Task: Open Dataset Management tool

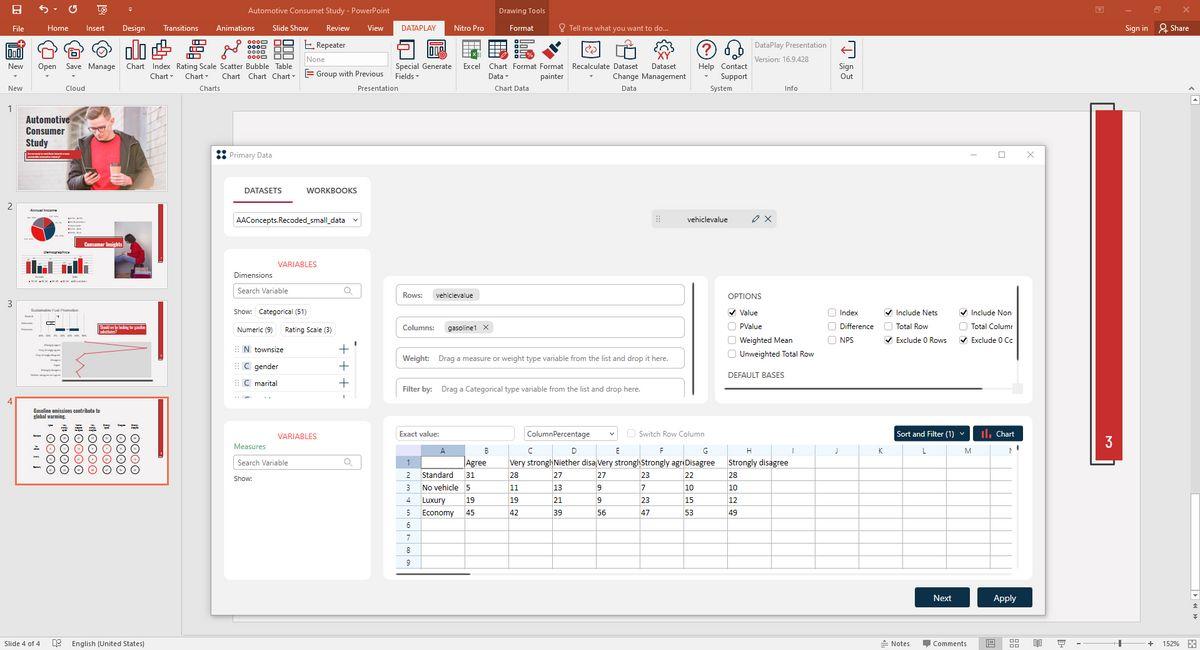Action: [x=663, y=52]
